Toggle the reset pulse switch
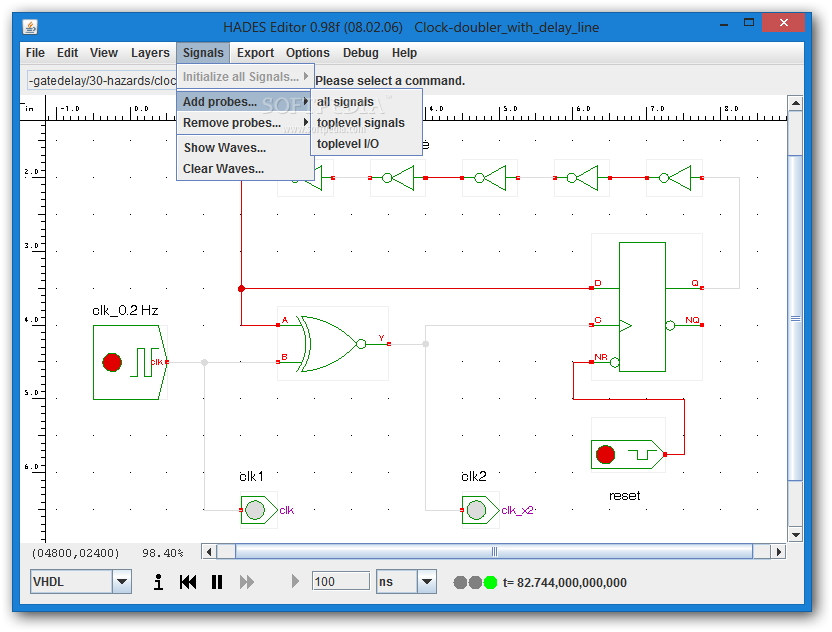This screenshot has height=632, width=832. [x=628, y=455]
